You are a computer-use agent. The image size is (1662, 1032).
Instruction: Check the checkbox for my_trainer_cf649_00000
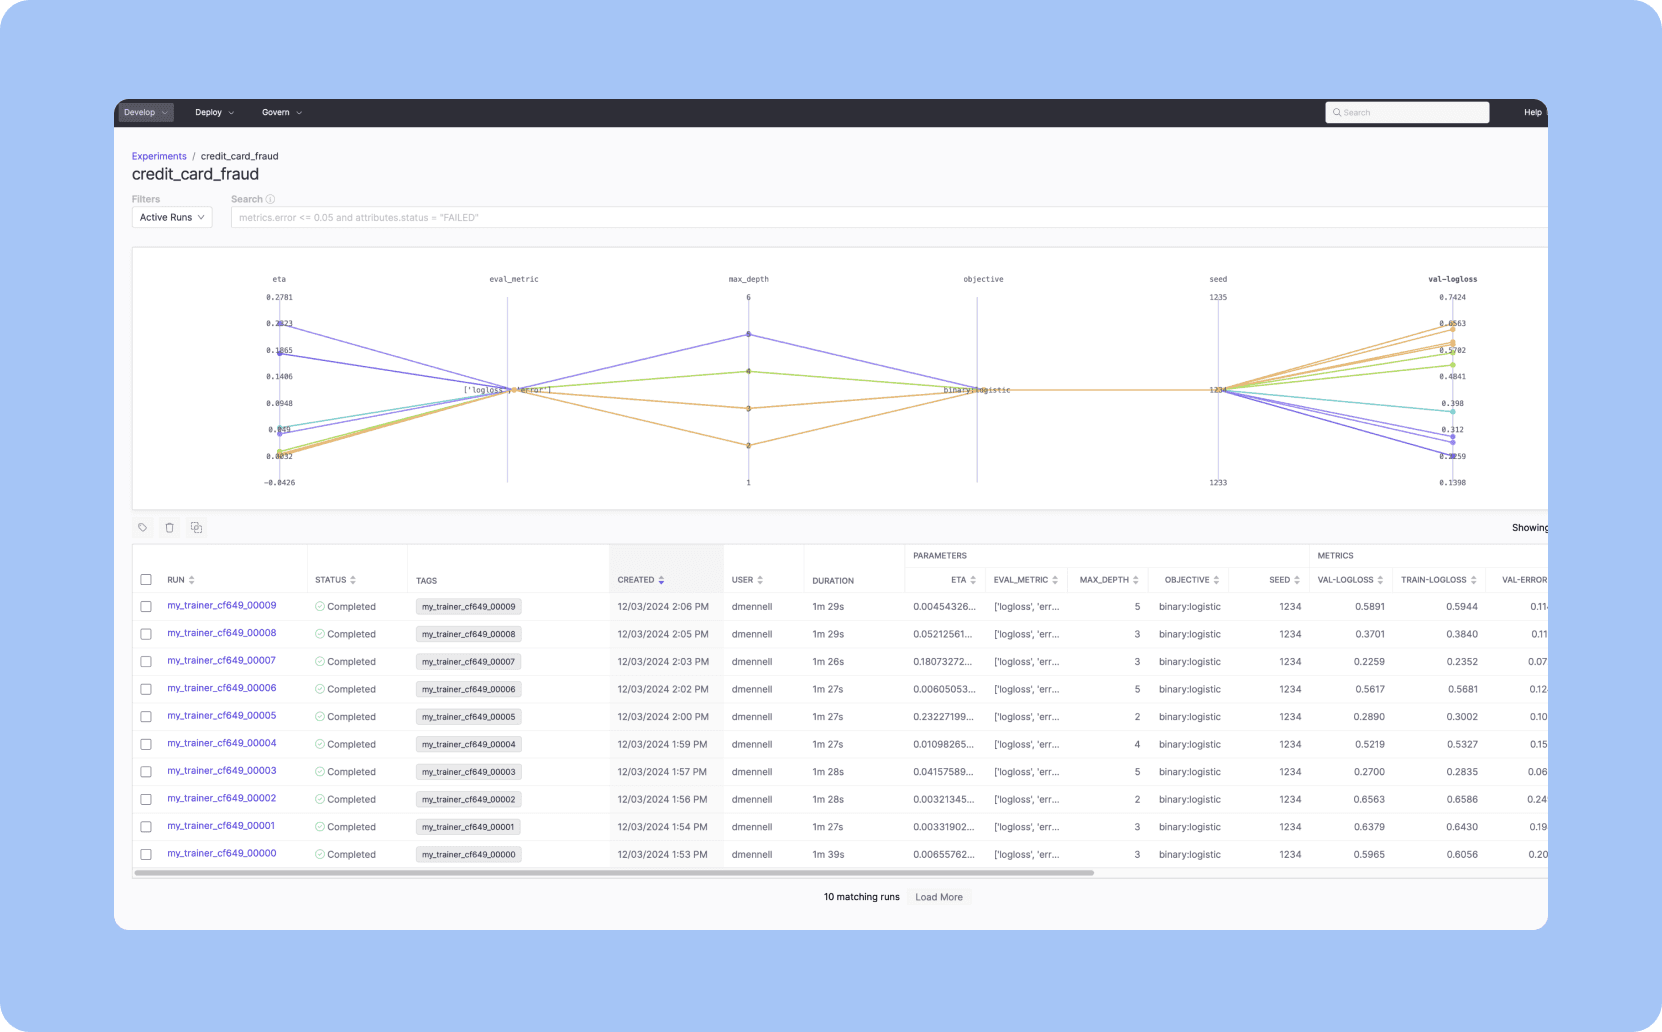click(x=146, y=853)
